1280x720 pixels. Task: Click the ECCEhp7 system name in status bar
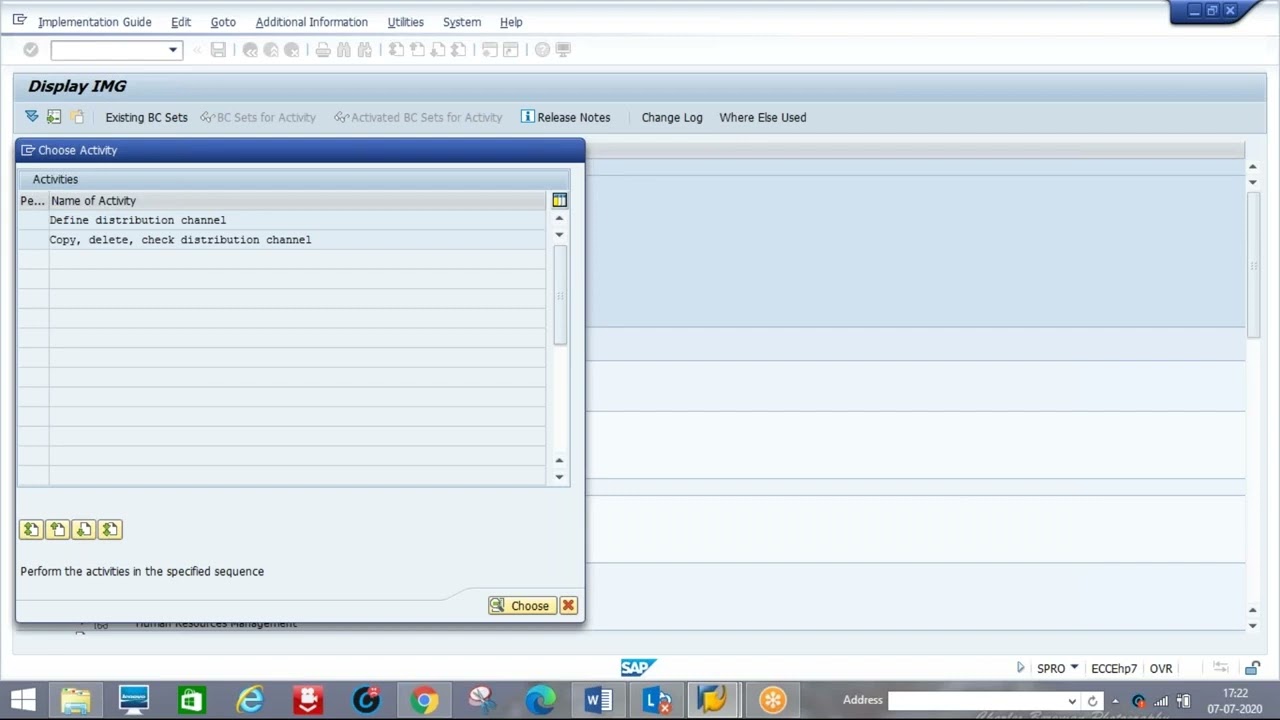tap(1114, 668)
